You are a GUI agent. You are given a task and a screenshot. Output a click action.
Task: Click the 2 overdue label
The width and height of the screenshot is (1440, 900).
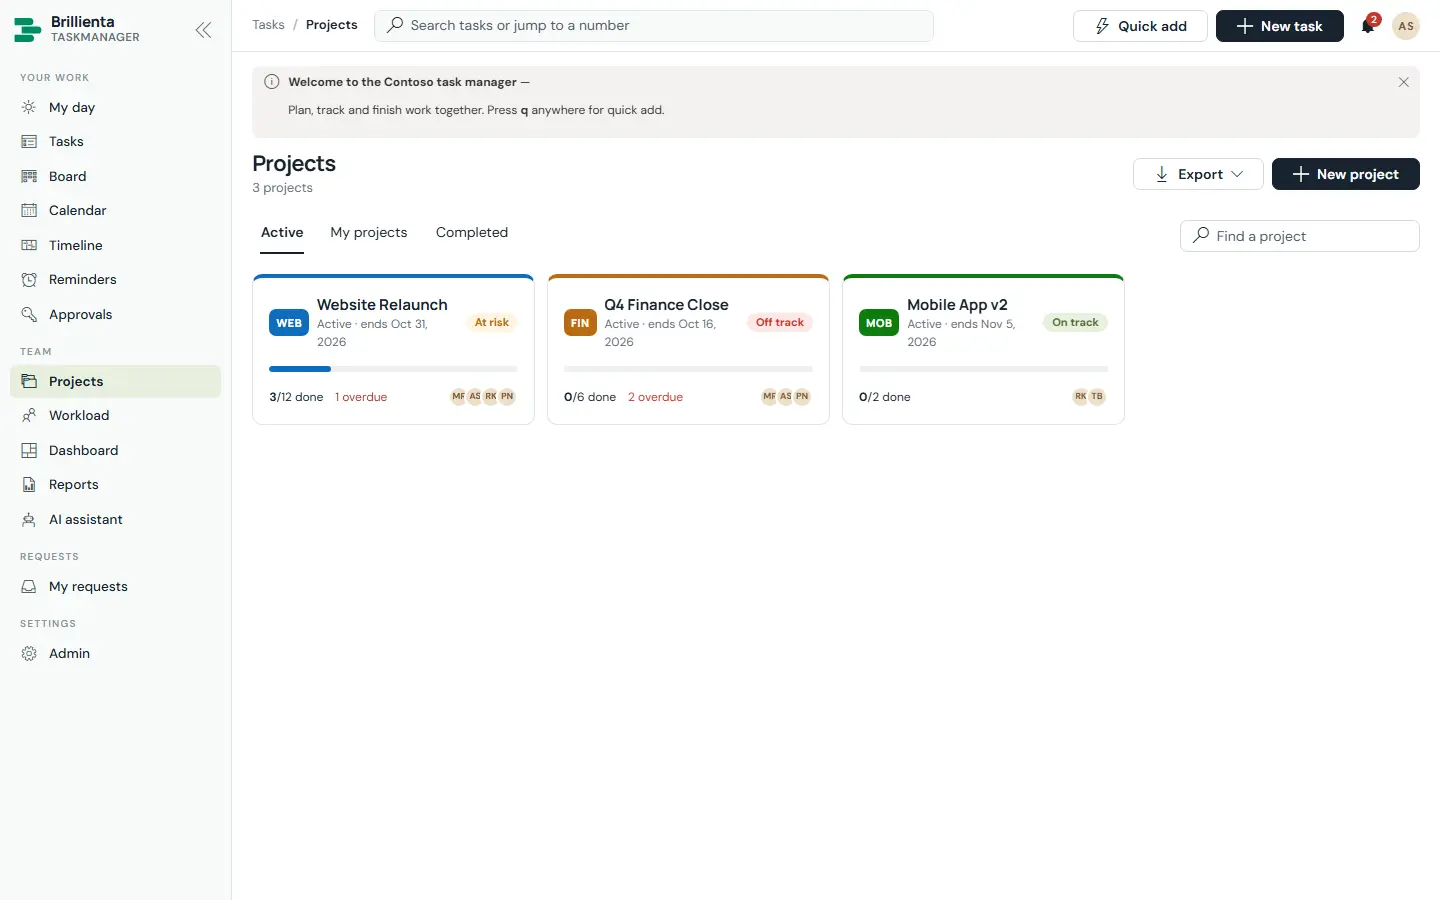(x=655, y=397)
